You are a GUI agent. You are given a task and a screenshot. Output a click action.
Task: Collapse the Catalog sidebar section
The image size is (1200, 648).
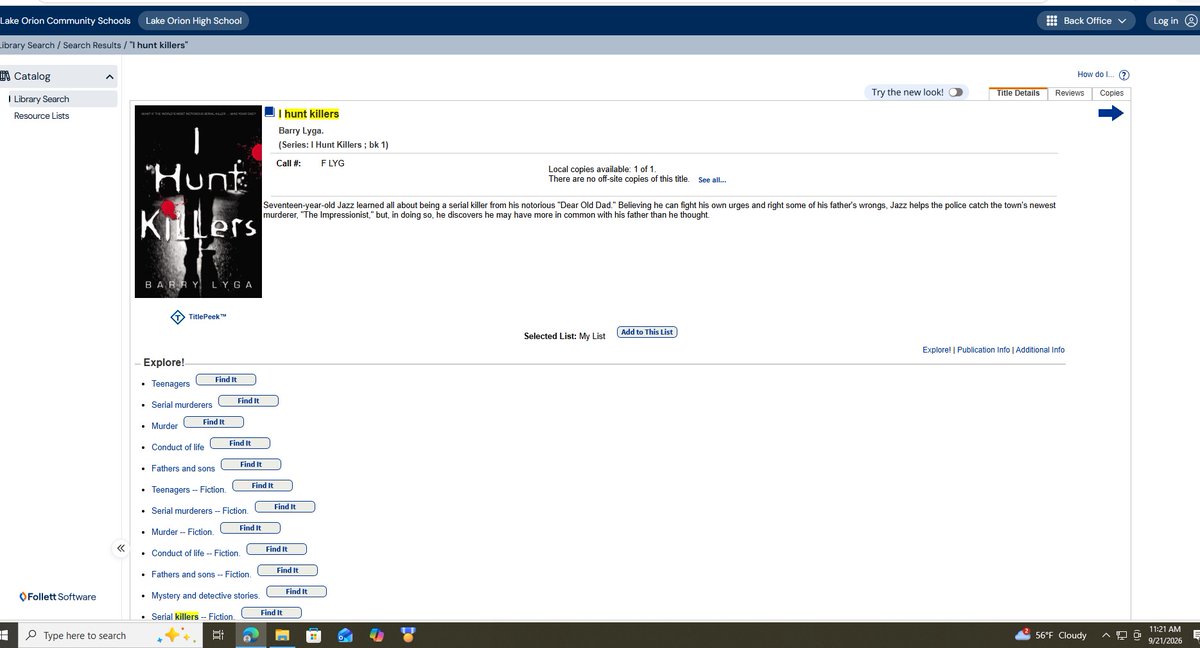[x=109, y=77]
